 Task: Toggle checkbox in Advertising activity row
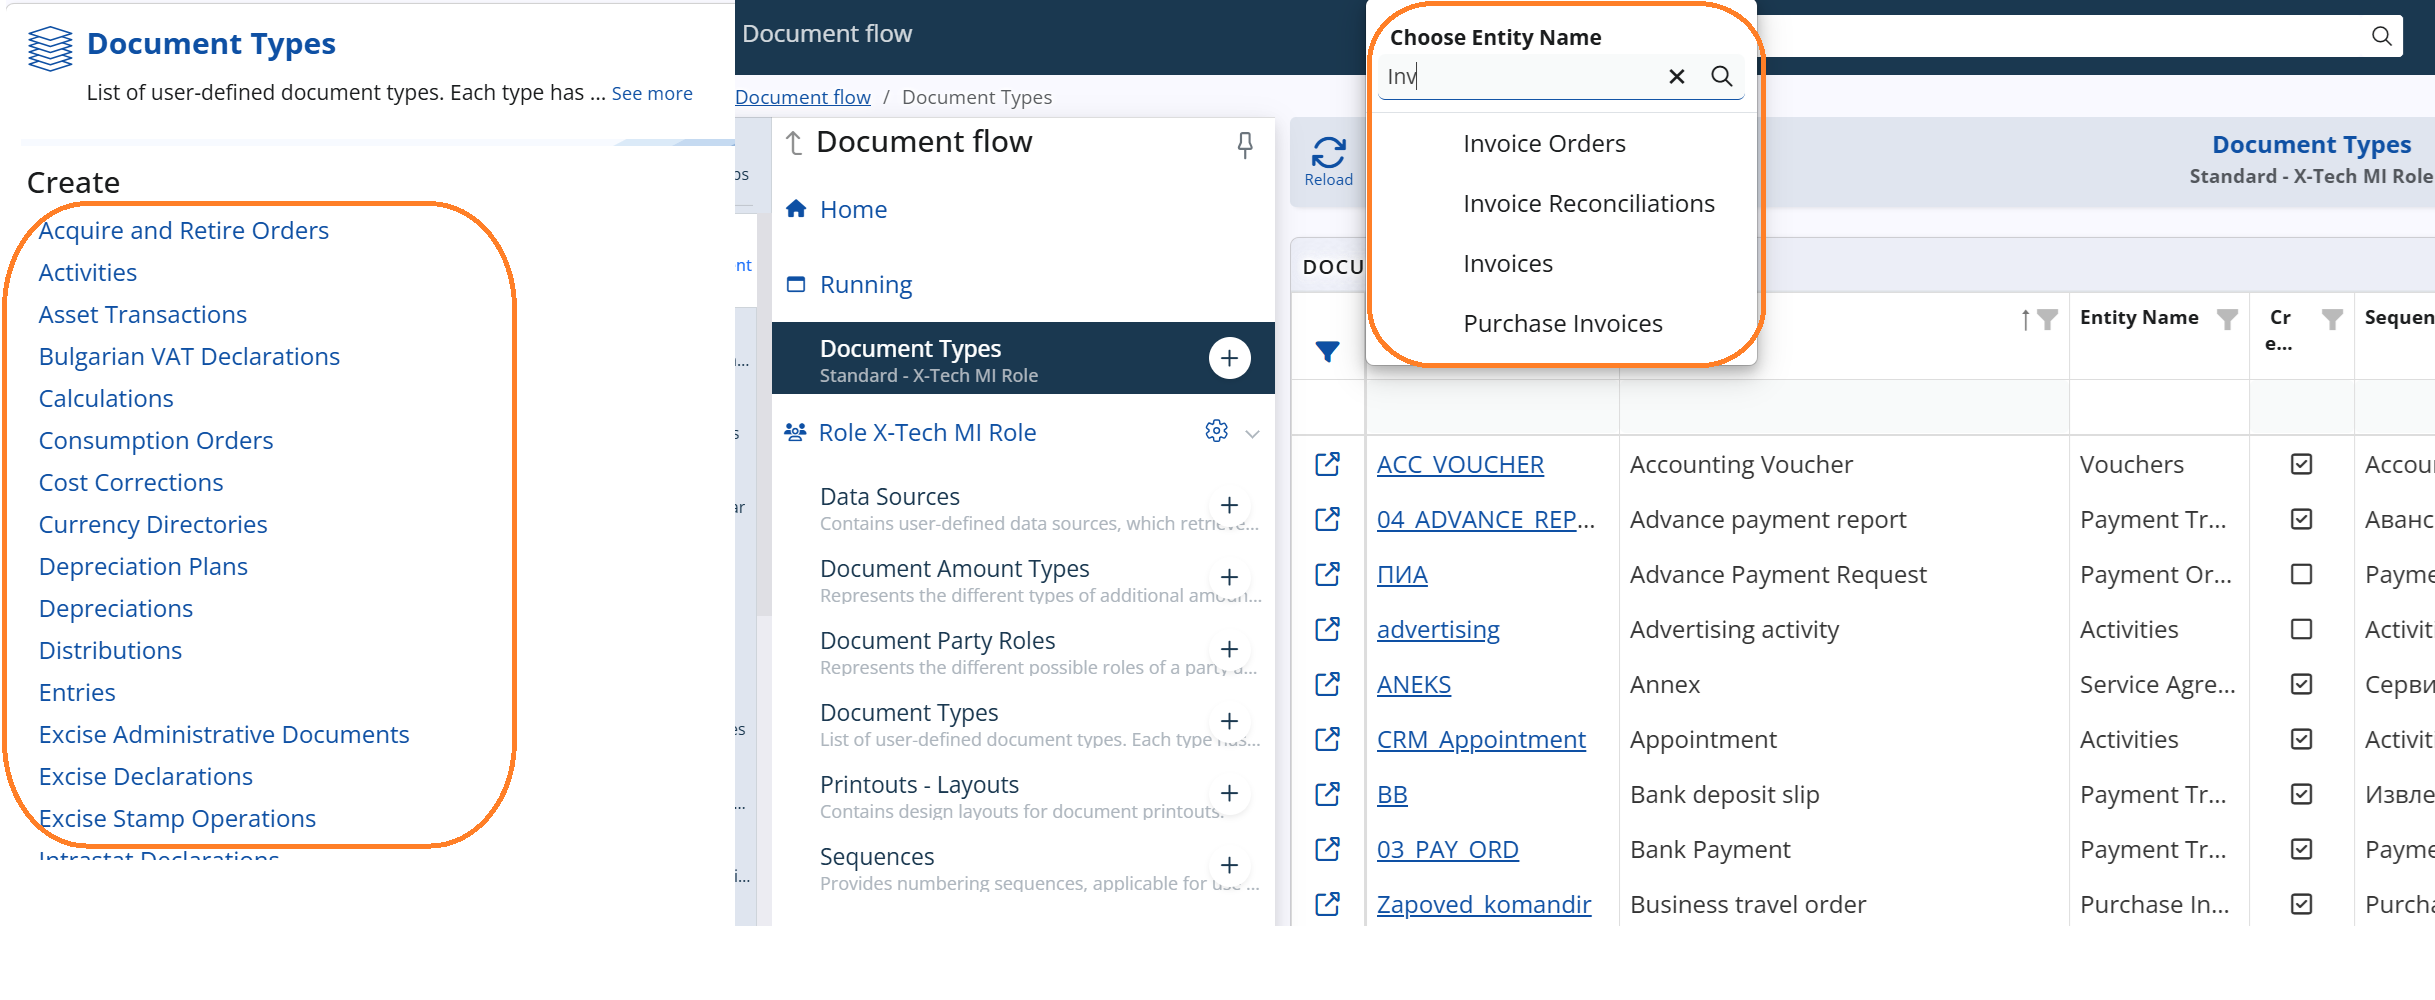[x=2301, y=629]
